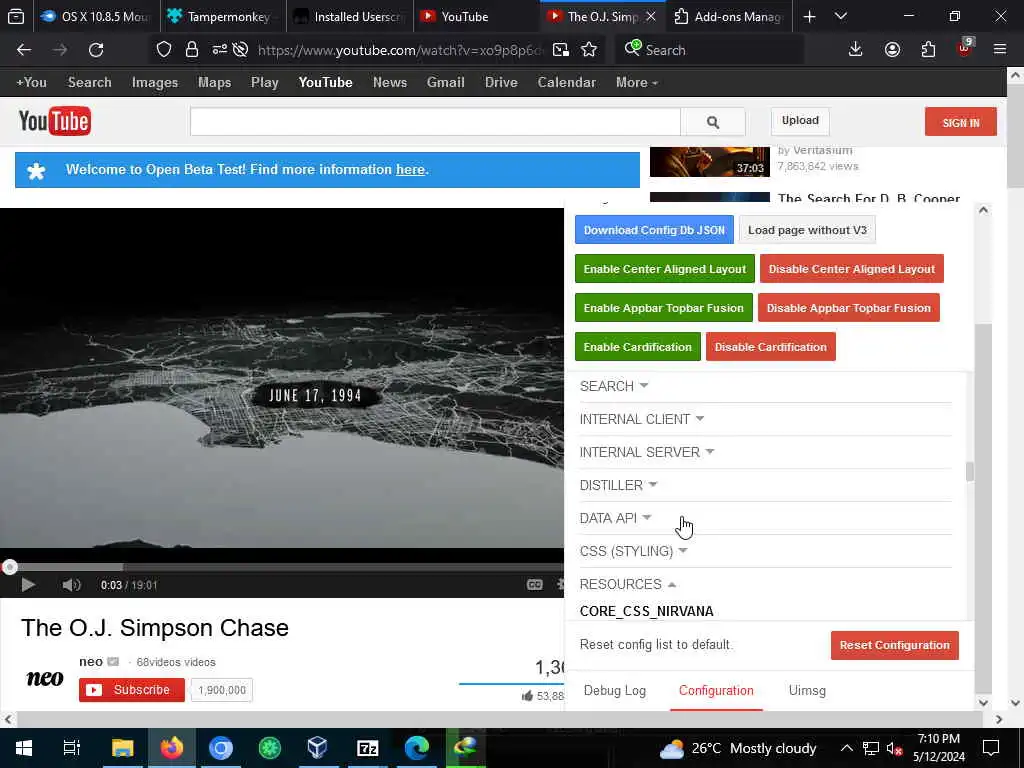Viewport: 1024px width, 768px height.
Task: Open Microsoft Edge from the taskbar
Action: pyautogui.click(x=417, y=748)
